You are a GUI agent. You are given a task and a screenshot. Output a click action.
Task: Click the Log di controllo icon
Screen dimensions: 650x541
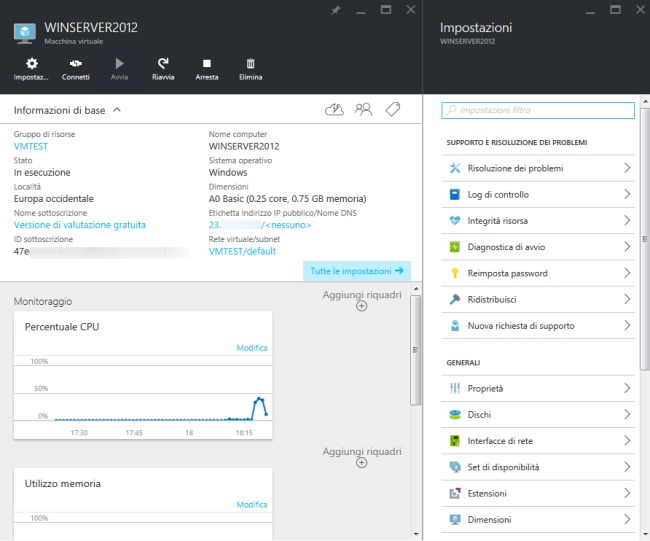(x=455, y=194)
